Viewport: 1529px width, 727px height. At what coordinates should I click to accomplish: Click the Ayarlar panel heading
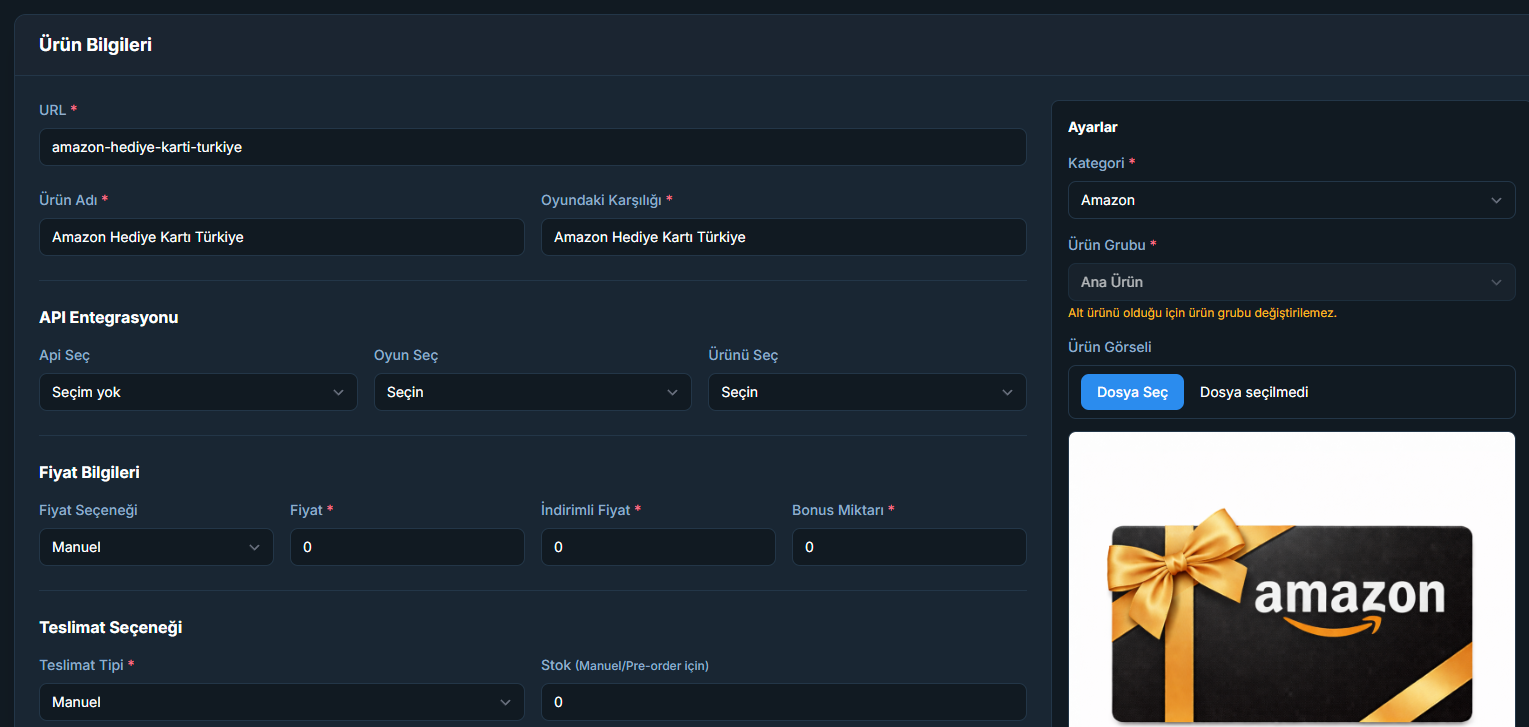[x=1093, y=127]
